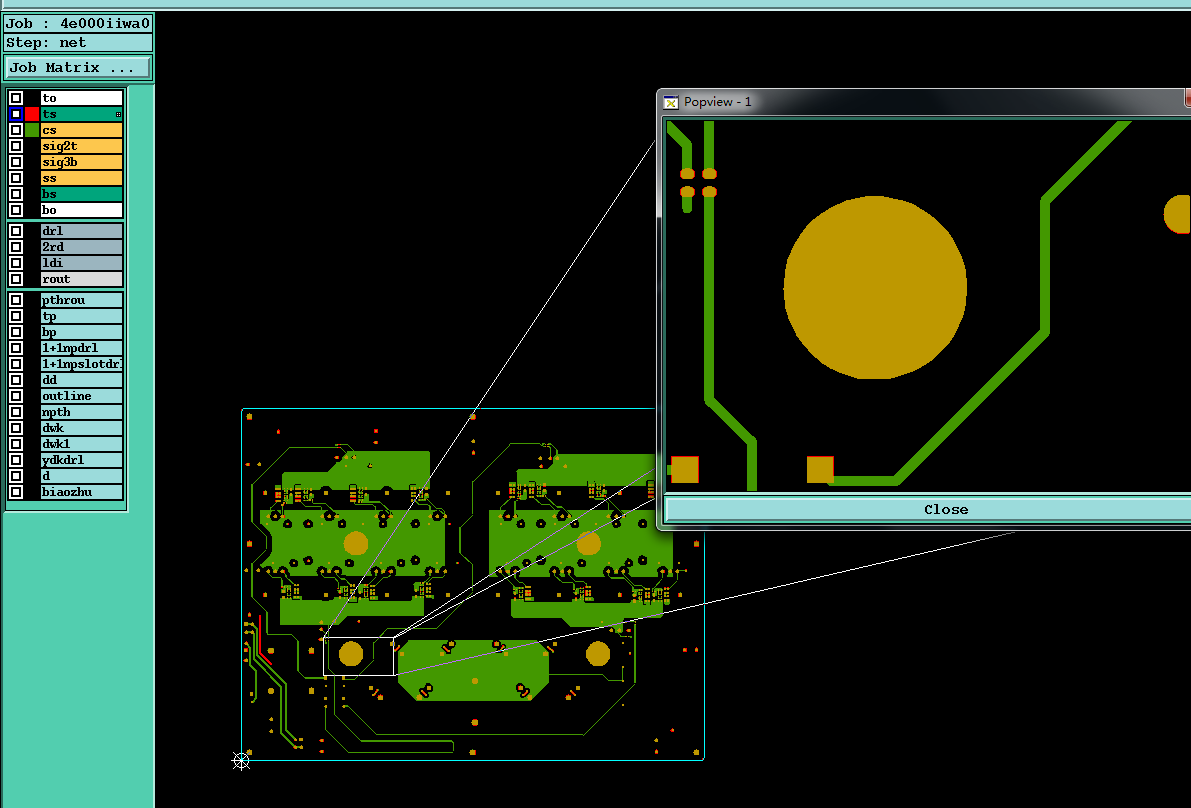Choose the ss layer name
The height and width of the screenshot is (808, 1191).
(81, 178)
